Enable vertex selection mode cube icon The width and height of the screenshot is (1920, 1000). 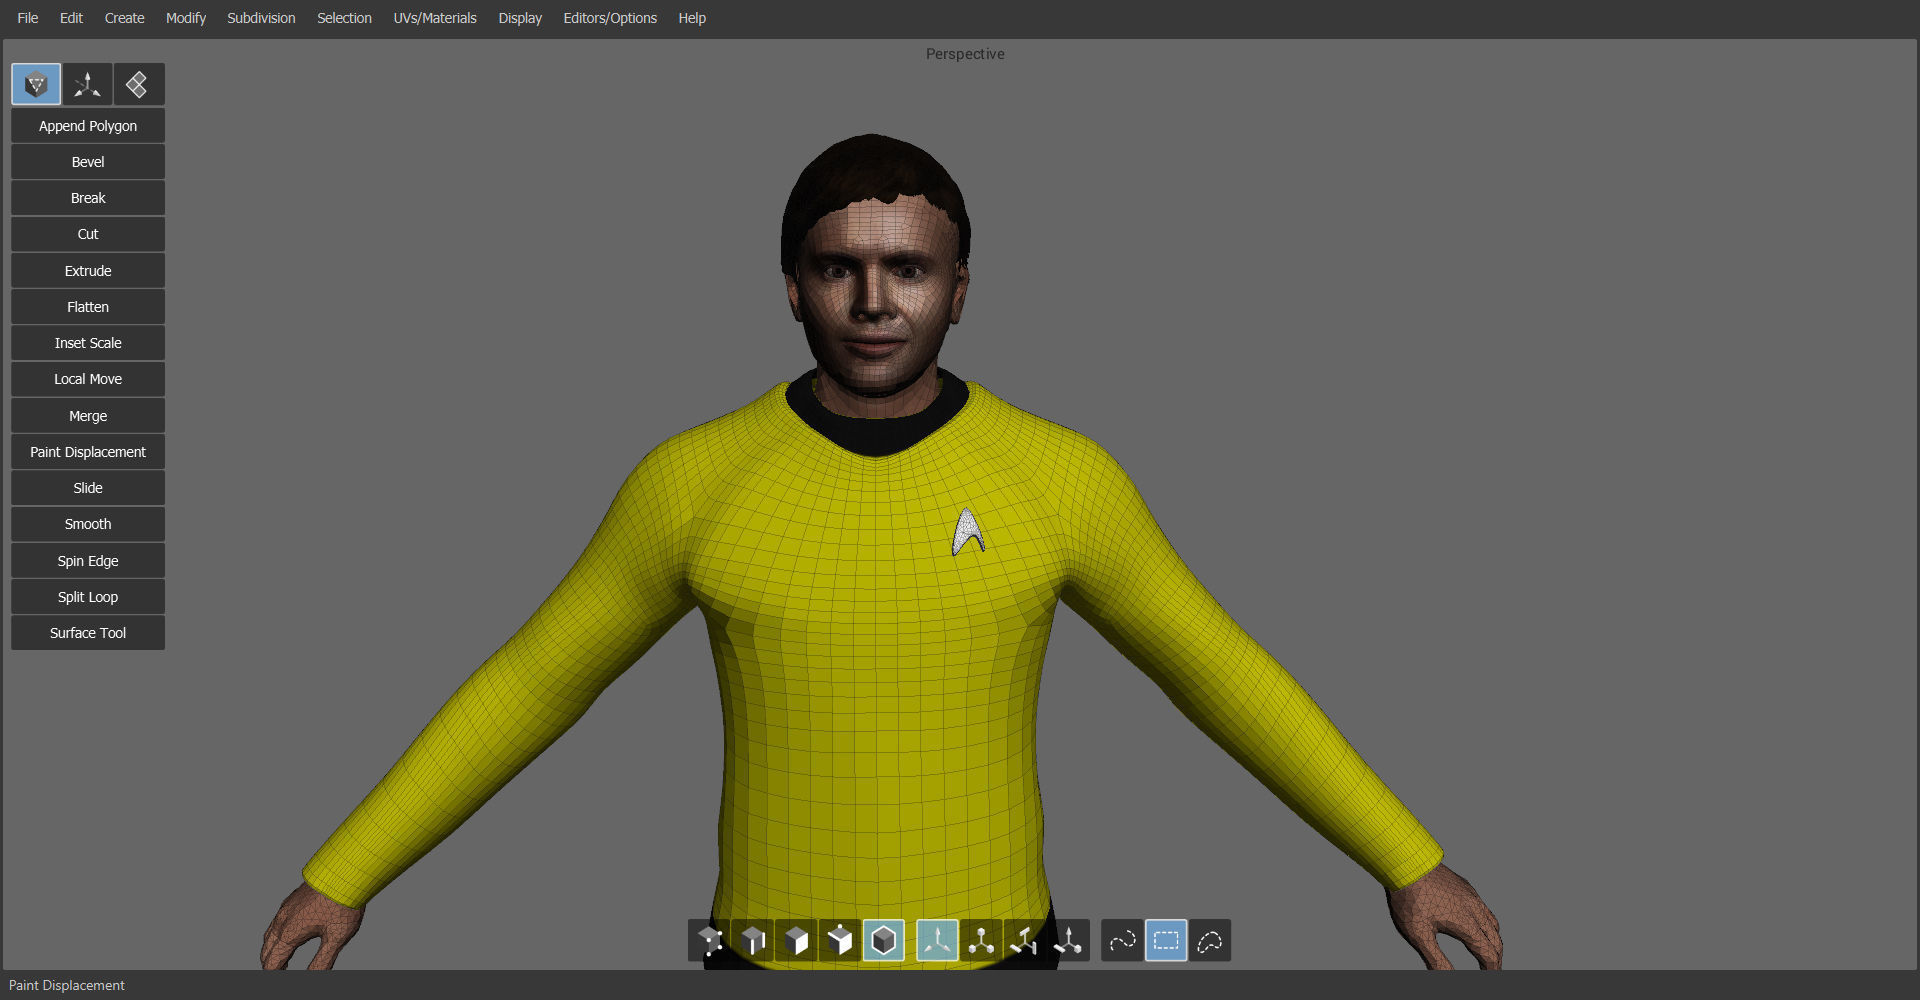click(x=710, y=941)
